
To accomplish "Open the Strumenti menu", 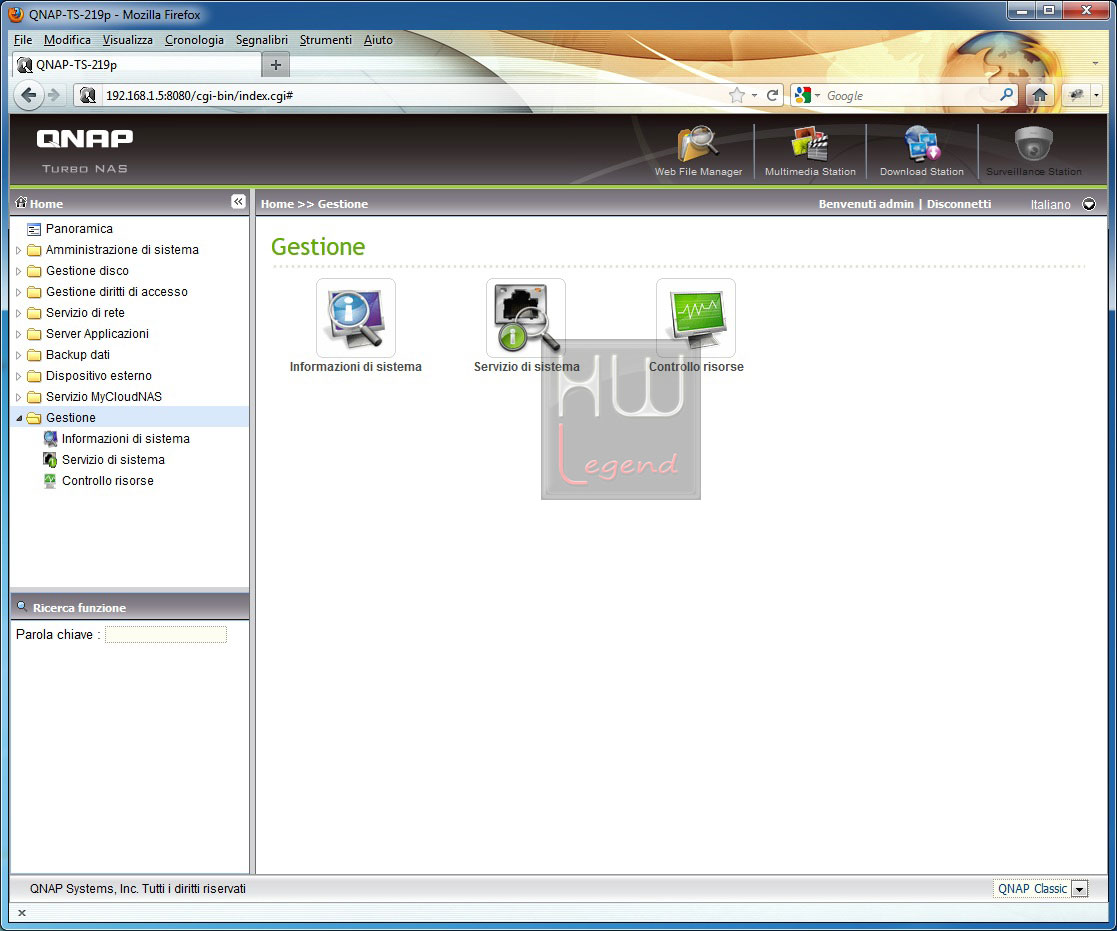I will tap(326, 40).
